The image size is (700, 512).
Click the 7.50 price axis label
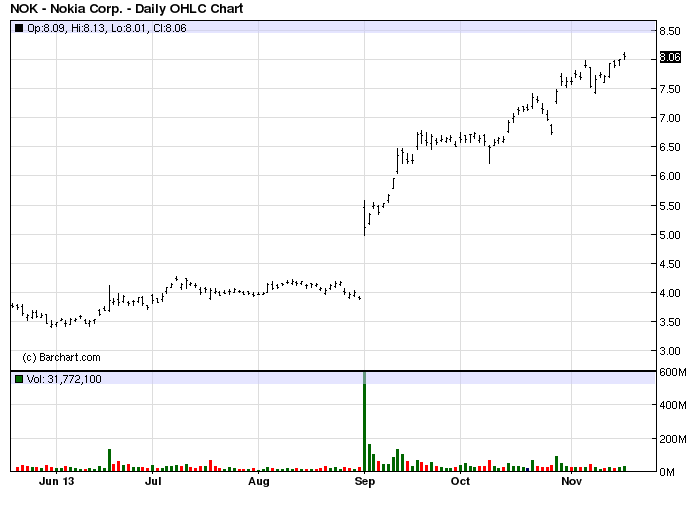coord(670,89)
